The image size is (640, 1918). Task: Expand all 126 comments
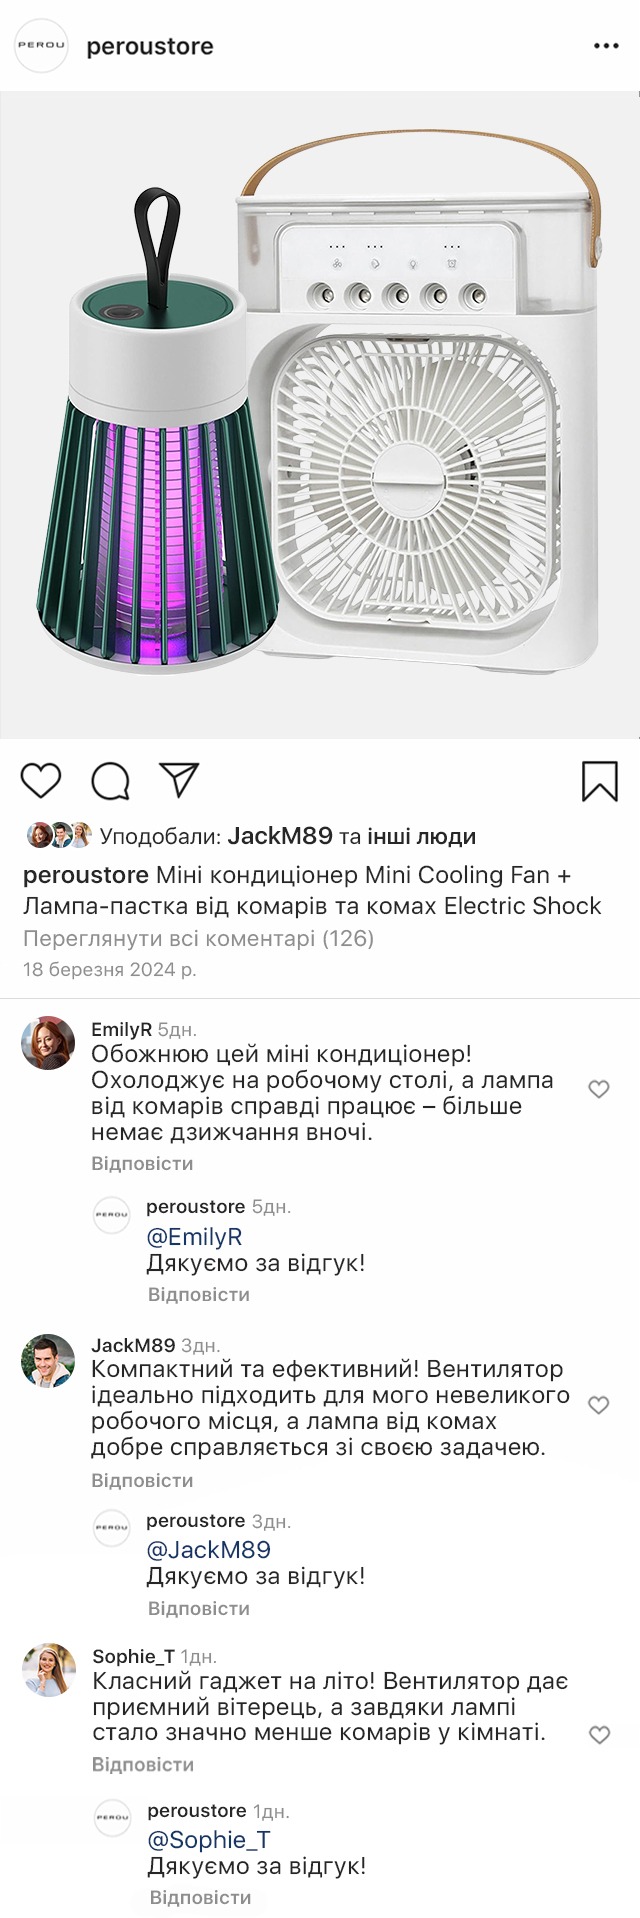[x=198, y=939]
